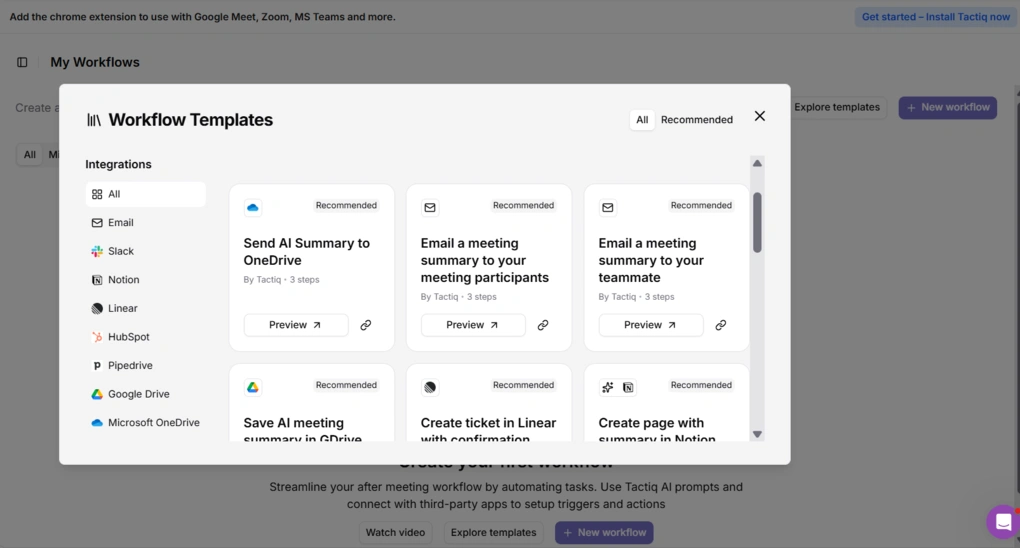Click Explore templates button in page header
The height and width of the screenshot is (548, 1020).
tap(837, 107)
